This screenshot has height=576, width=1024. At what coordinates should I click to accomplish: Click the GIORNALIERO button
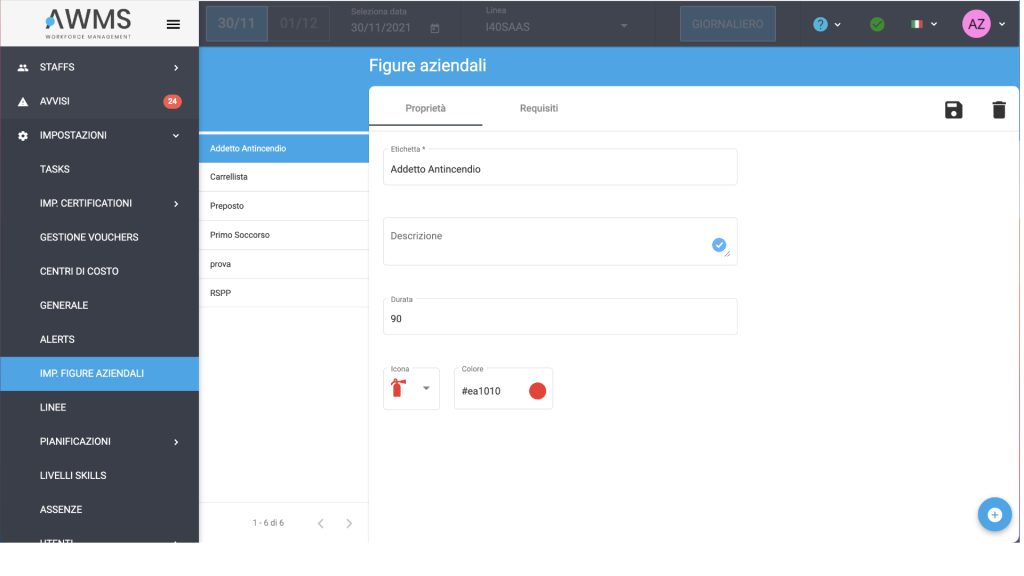point(728,24)
